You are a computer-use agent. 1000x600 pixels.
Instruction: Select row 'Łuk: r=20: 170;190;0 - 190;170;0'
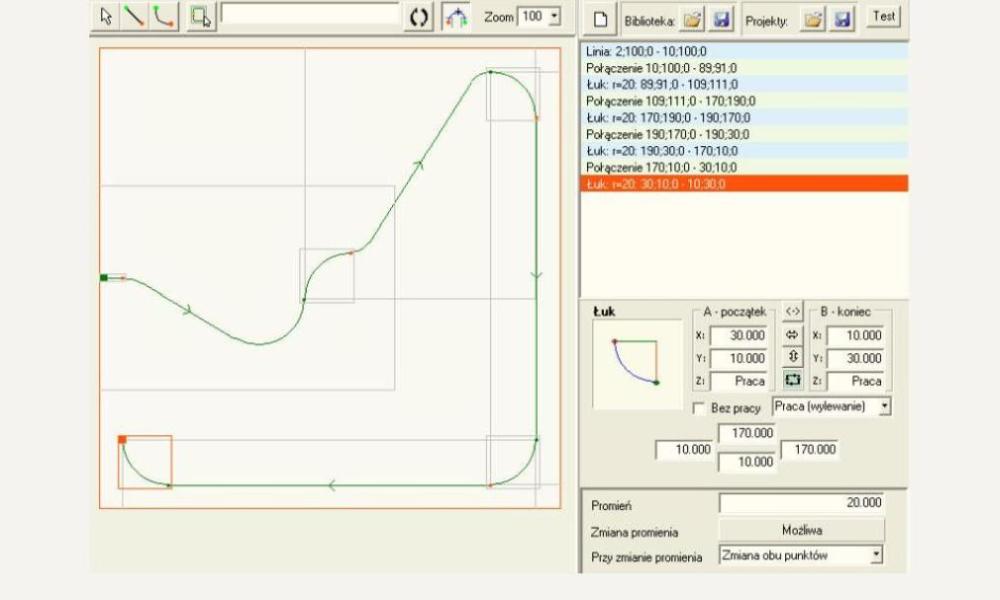744,118
